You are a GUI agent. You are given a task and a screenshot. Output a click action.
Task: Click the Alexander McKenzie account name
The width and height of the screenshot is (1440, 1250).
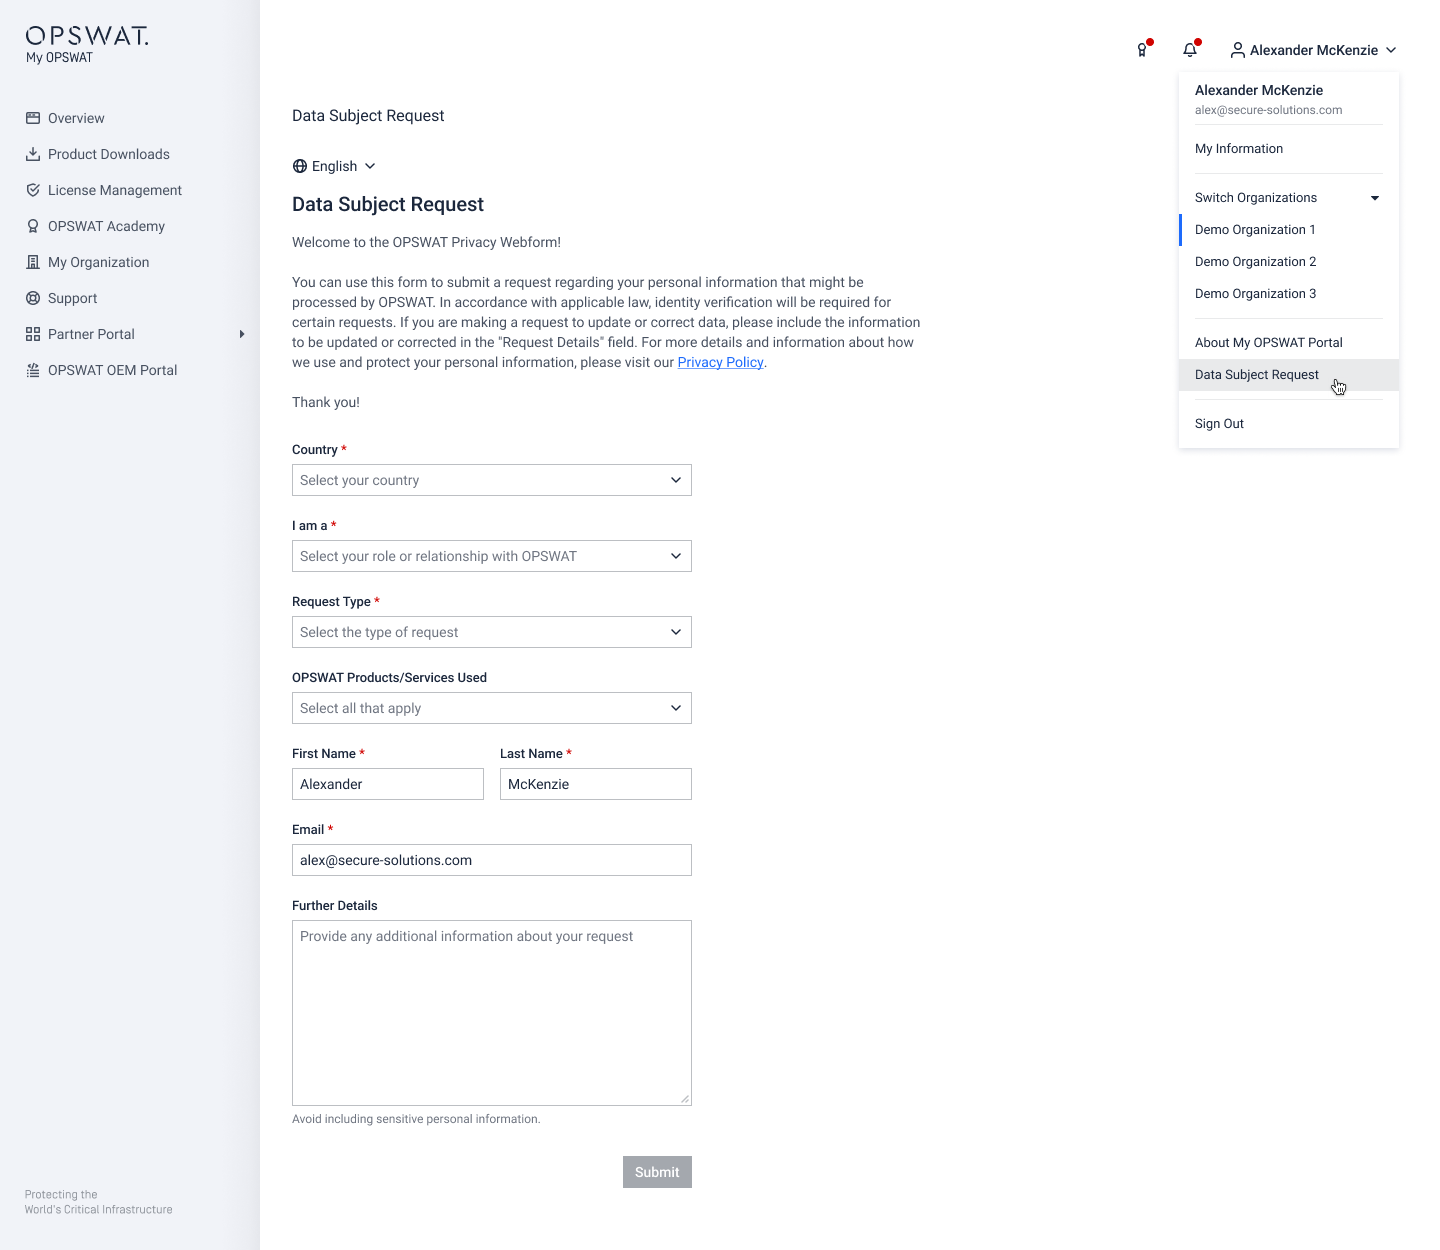[1314, 50]
